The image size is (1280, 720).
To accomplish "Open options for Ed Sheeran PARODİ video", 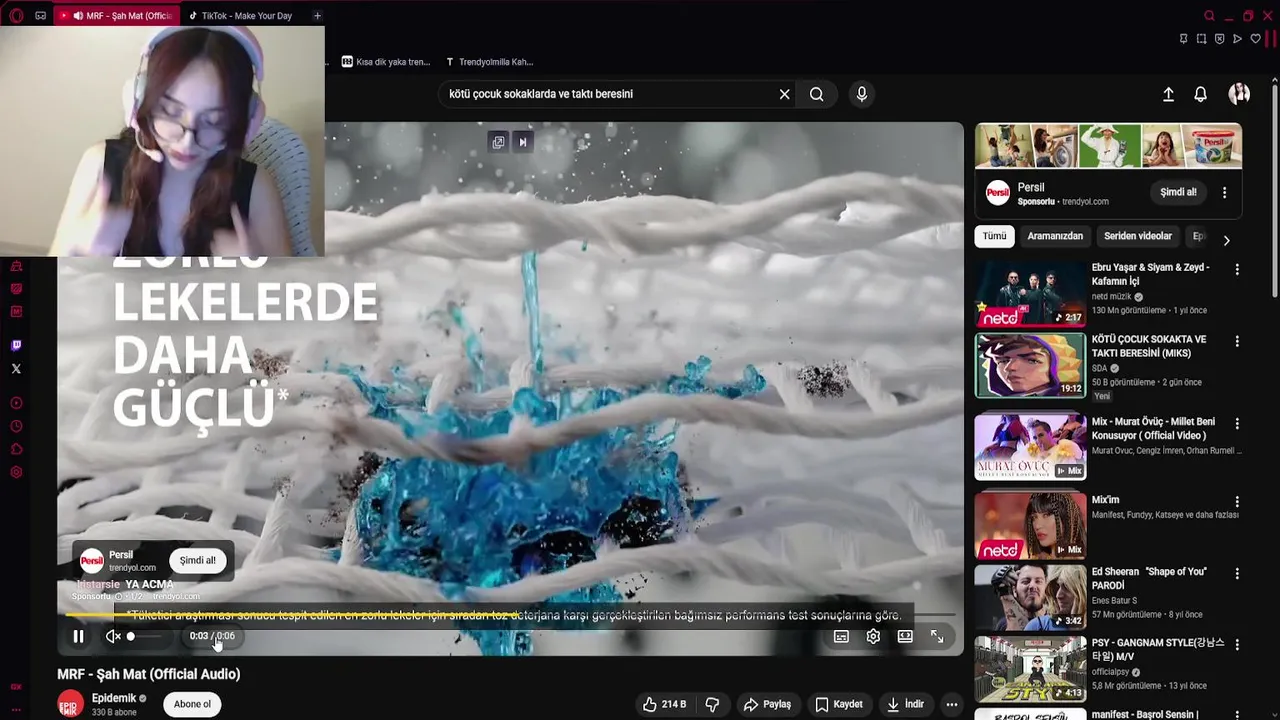I will point(1237,574).
